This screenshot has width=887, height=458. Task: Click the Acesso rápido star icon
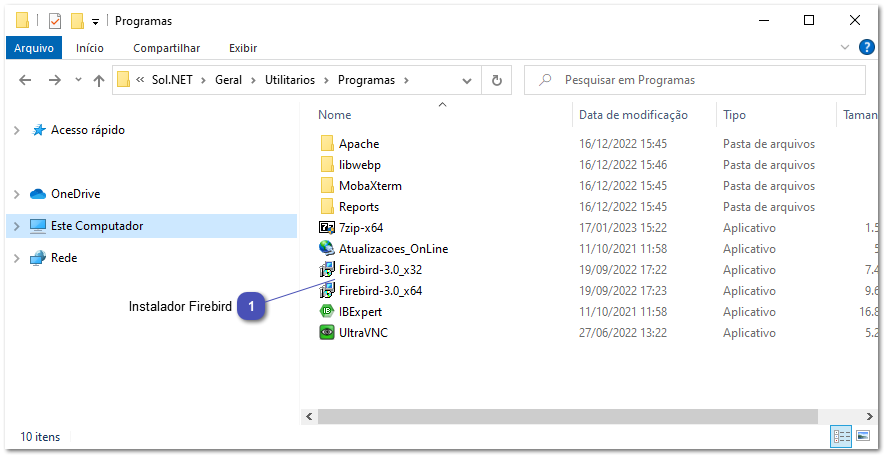pos(38,130)
